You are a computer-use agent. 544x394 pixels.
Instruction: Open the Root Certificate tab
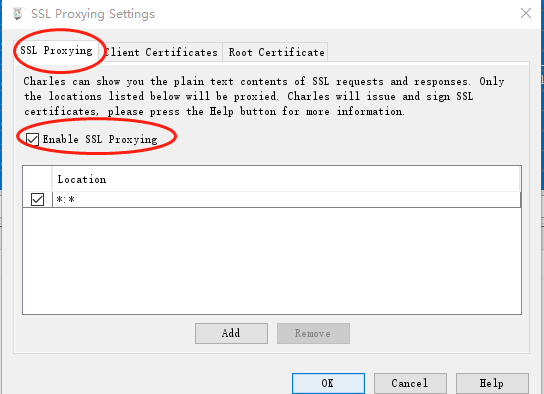point(275,52)
